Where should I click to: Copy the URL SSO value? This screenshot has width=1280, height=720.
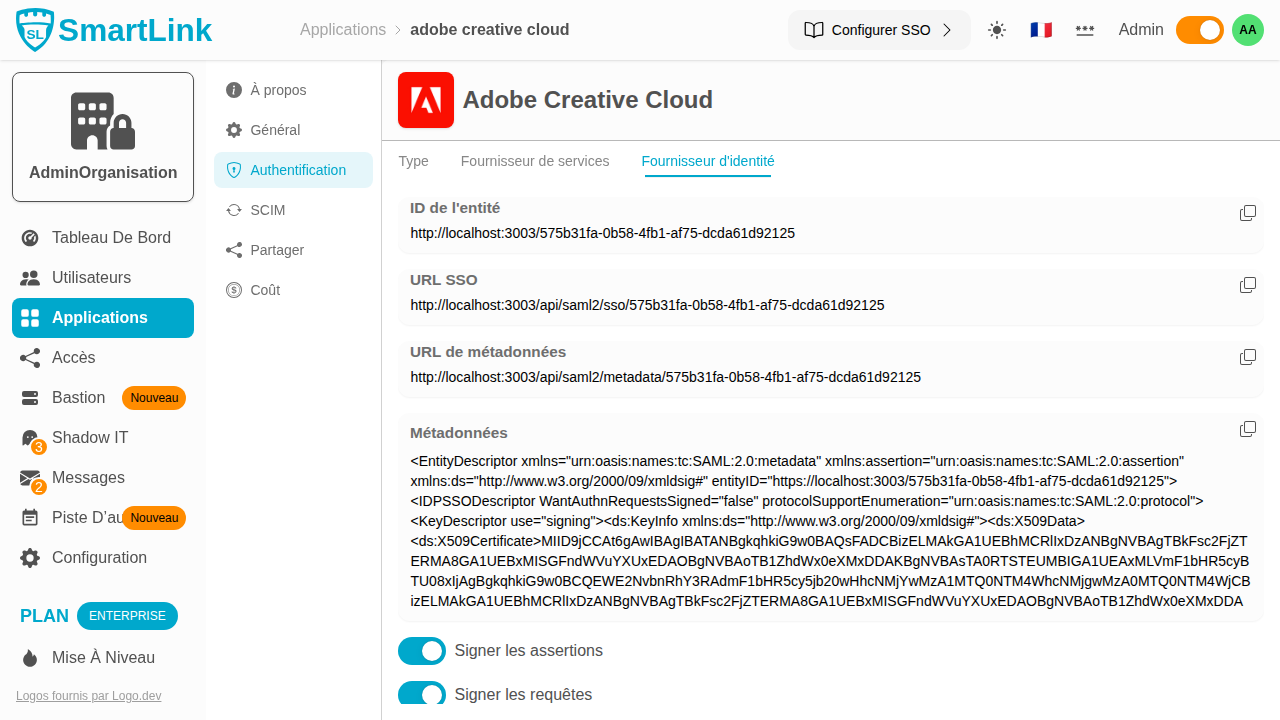point(1247,285)
